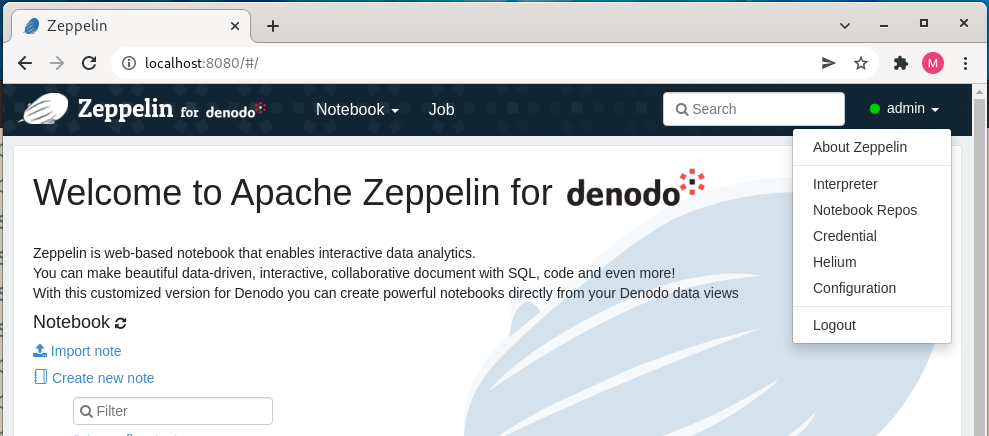Screen dimensions: 989x436
Task: Open the browser extensions puzzle icon
Action: [901, 63]
